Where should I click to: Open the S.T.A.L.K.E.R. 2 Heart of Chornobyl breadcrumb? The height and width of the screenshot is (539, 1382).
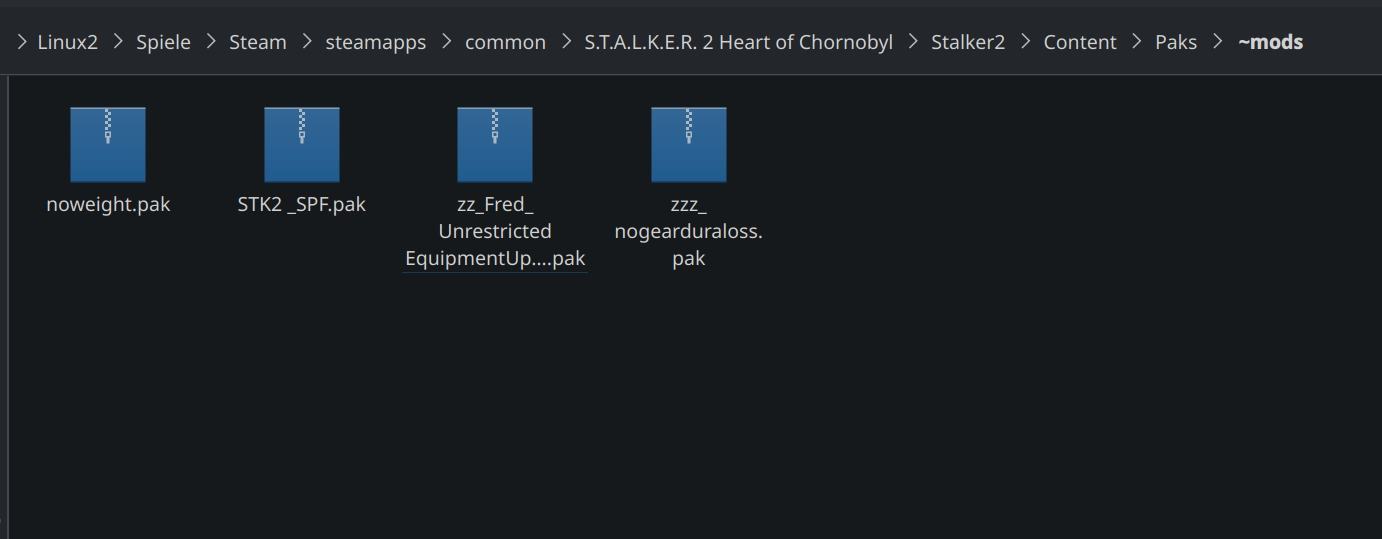coord(739,42)
